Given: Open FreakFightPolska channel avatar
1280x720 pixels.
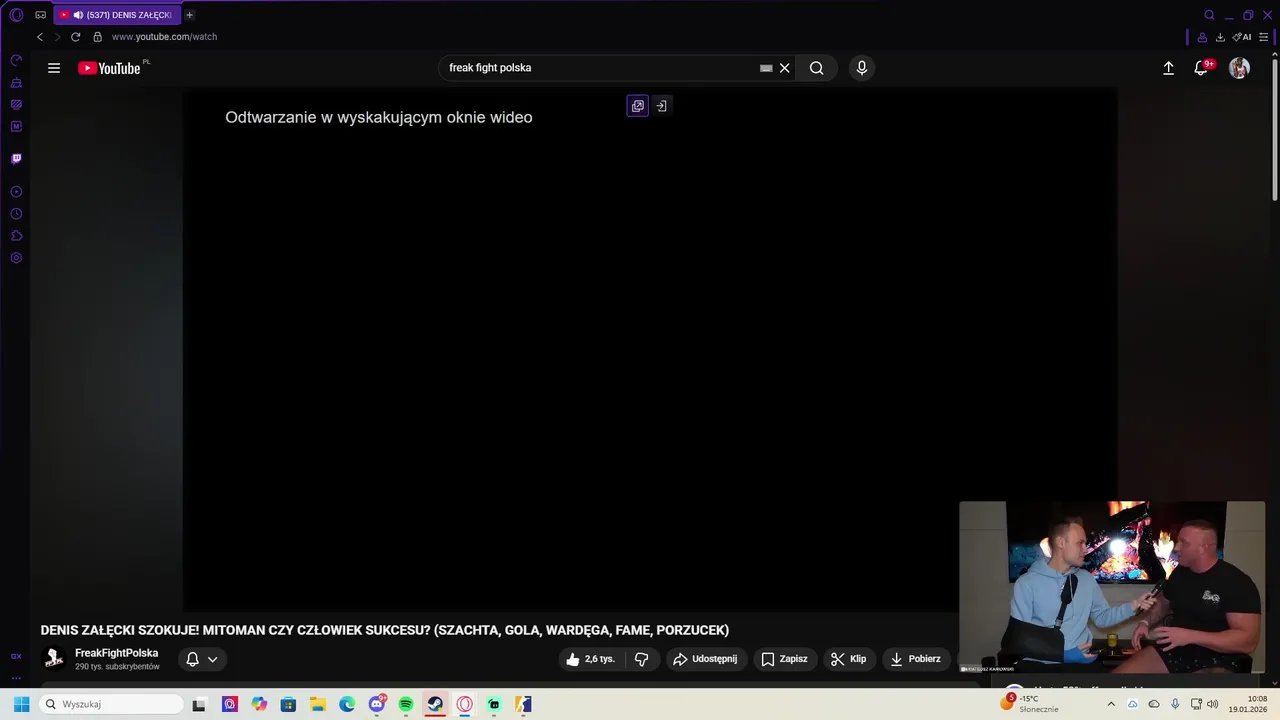Looking at the screenshot, I should pos(54,659).
